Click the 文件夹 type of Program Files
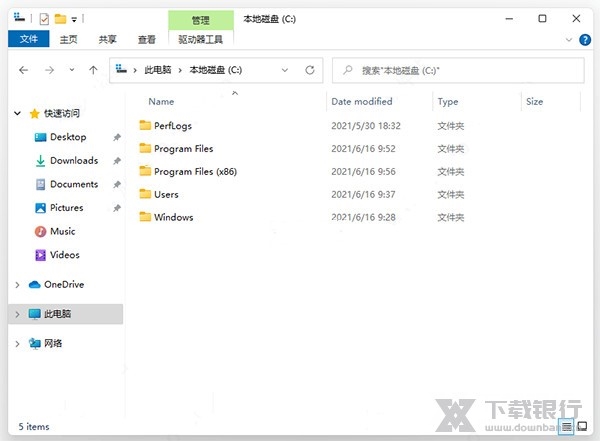Screen dimensions: 600x441 tap(451, 149)
